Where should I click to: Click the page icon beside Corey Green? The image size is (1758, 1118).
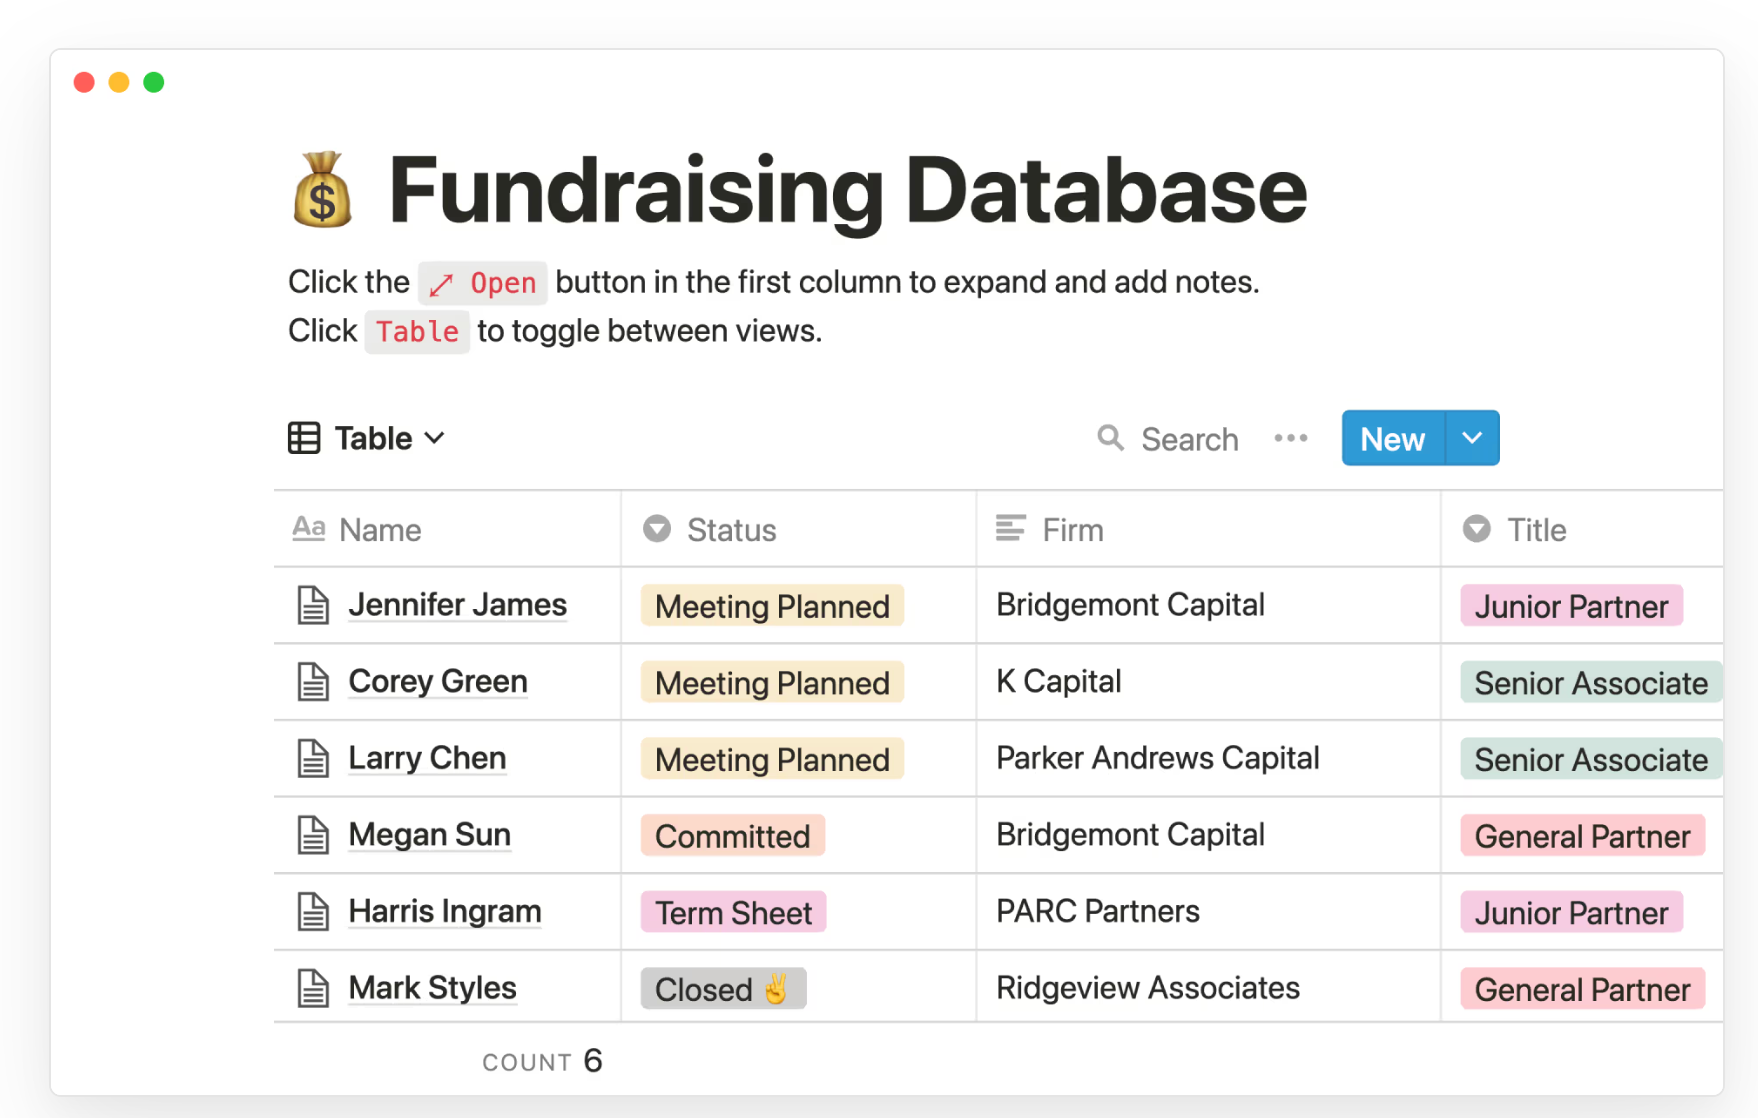pos(313,682)
